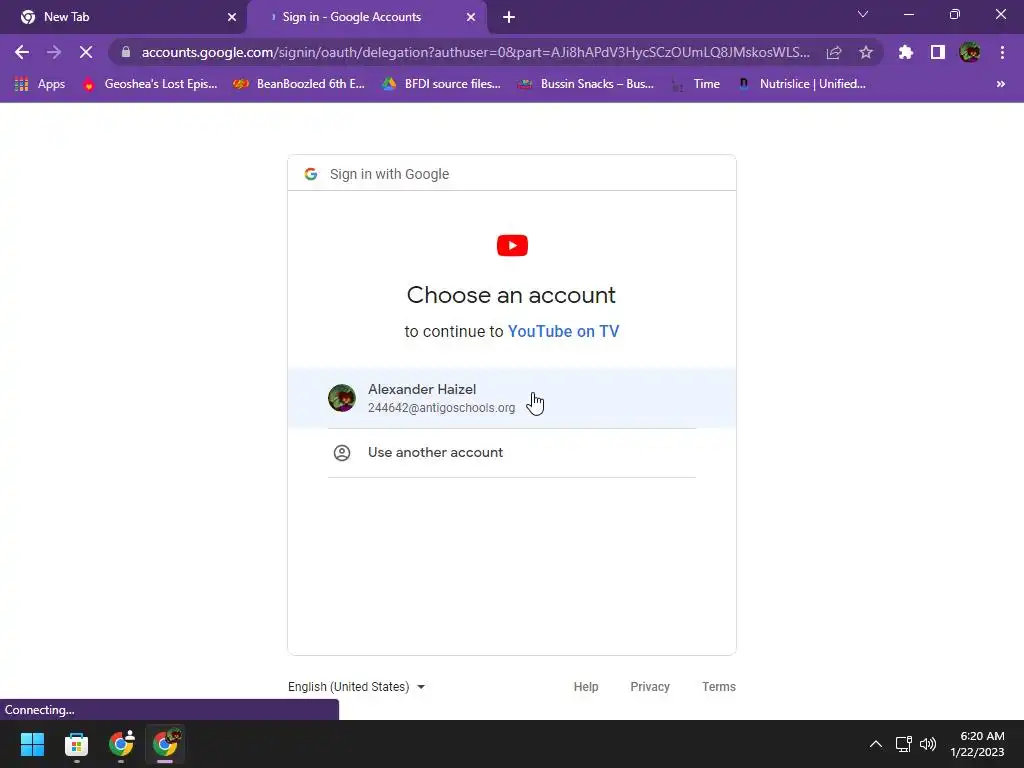Open Microsoft Store from the taskbar
Viewport: 1024px width, 768px height.
76,744
